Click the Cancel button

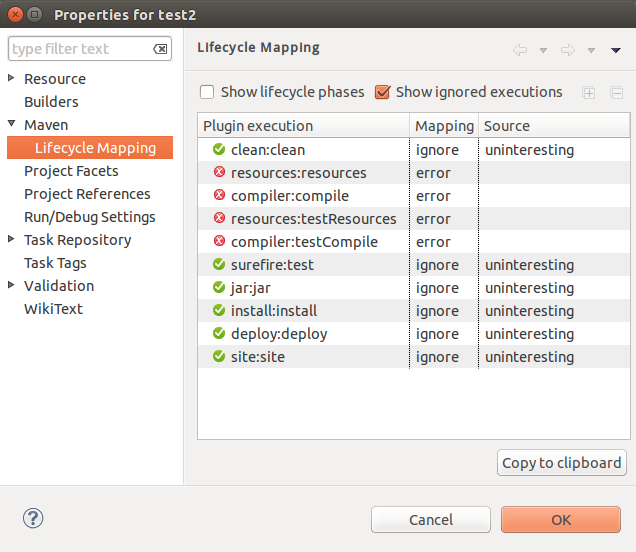[x=431, y=520]
